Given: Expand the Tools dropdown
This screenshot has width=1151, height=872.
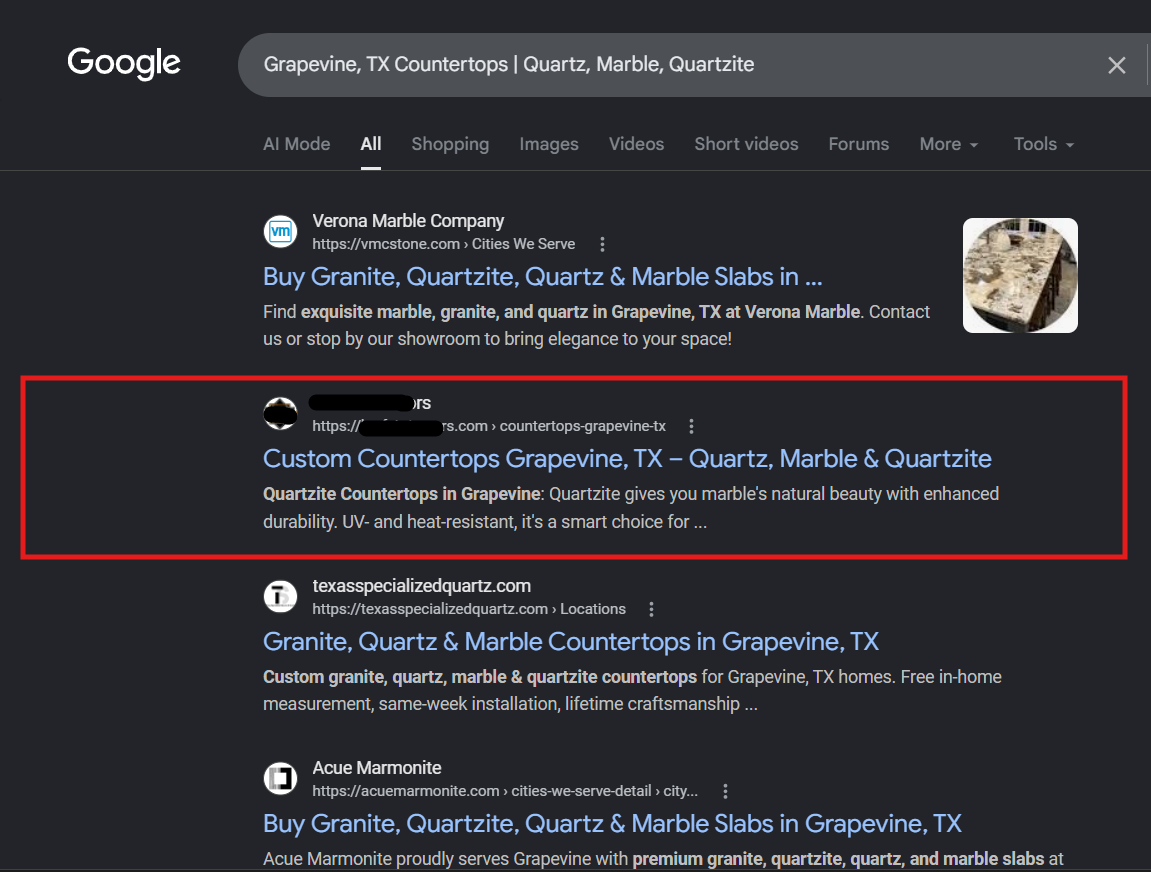Looking at the screenshot, I should click(1043, 144).
